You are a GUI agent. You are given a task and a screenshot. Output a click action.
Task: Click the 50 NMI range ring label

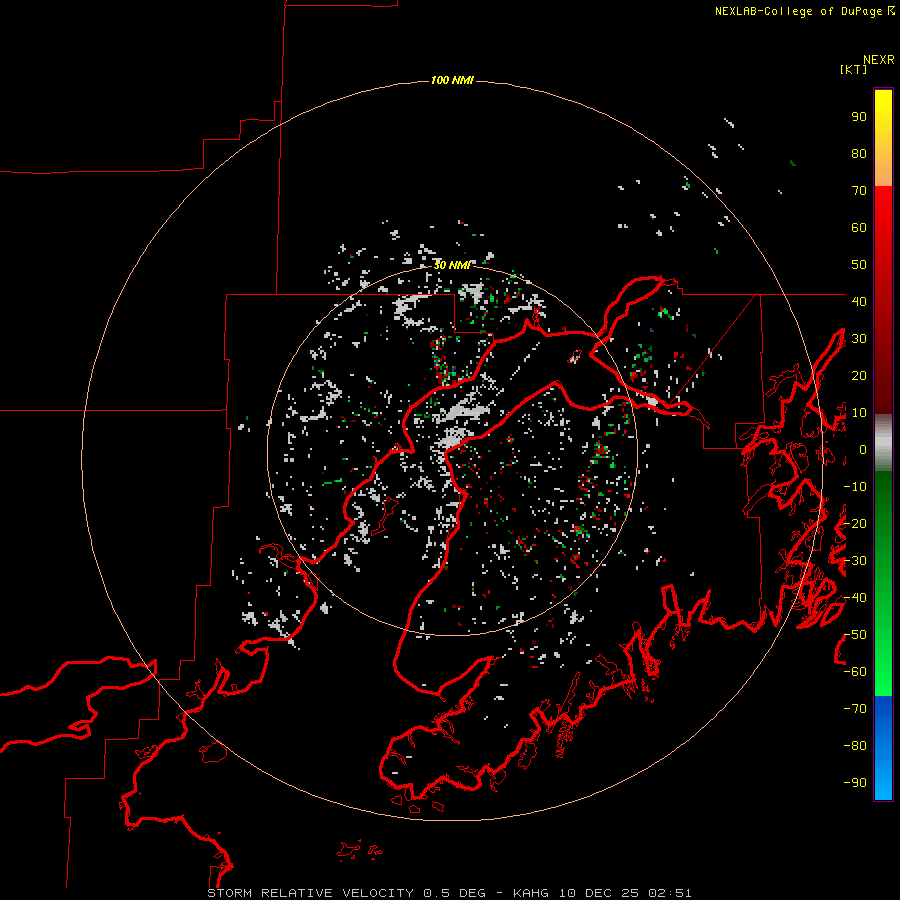452,265
